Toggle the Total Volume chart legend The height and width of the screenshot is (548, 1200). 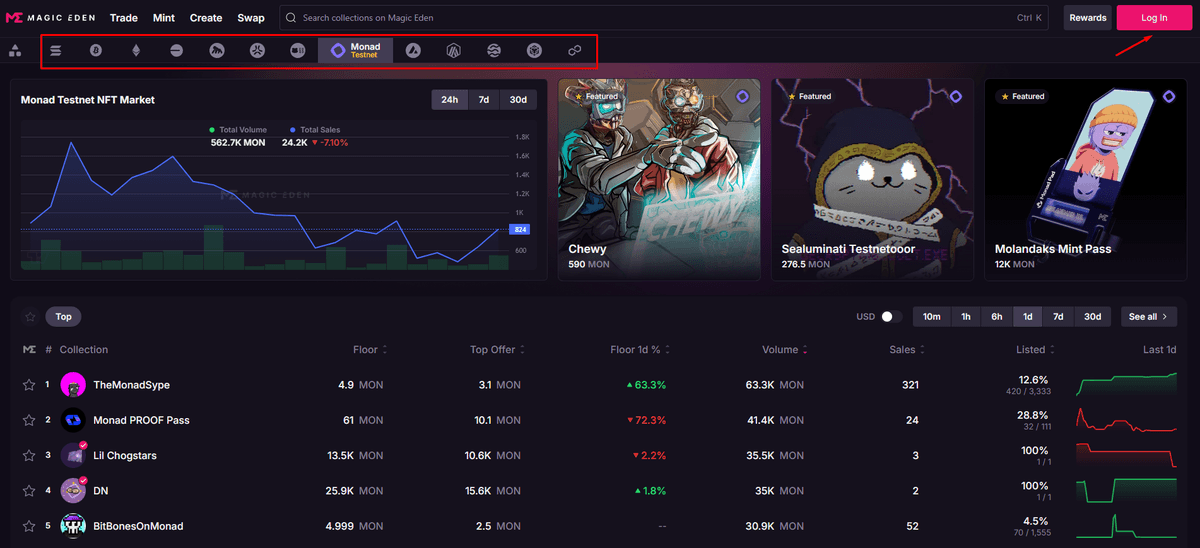tap(238, 130)
